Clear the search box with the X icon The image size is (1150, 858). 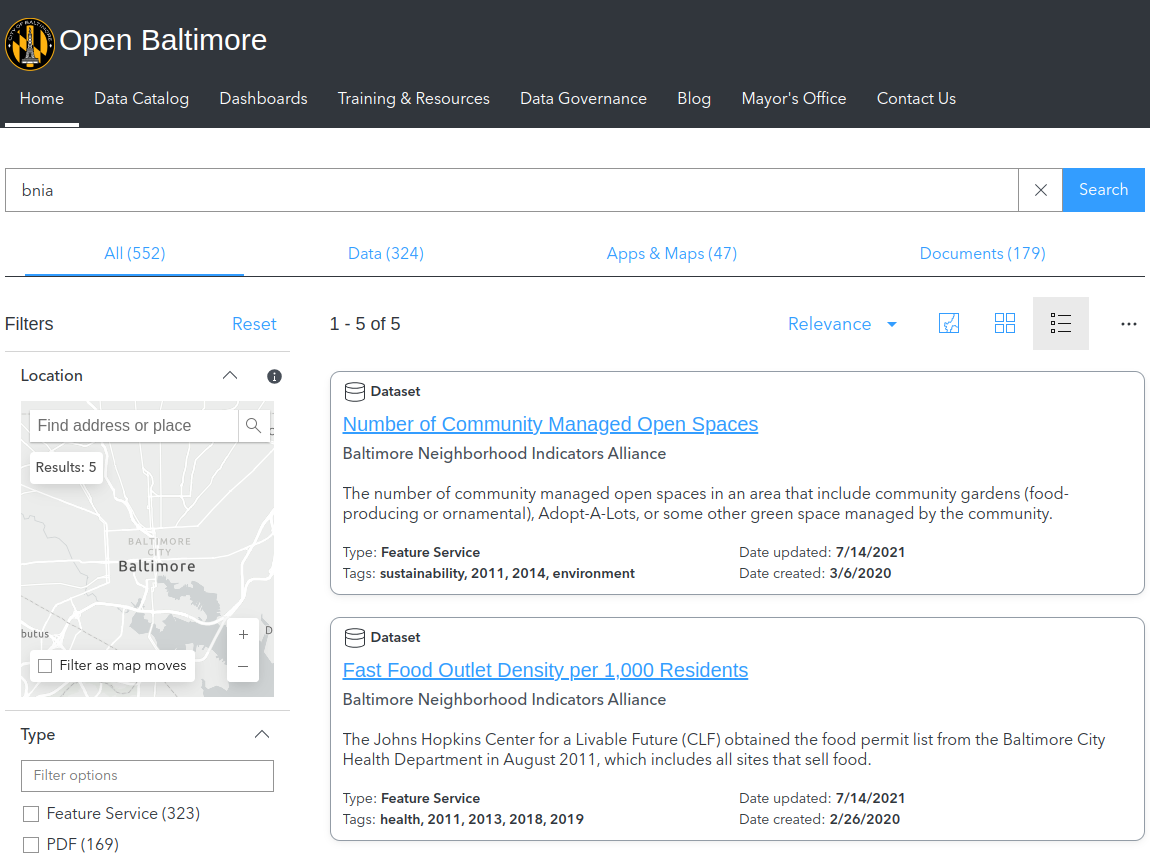pos(1040,190)
